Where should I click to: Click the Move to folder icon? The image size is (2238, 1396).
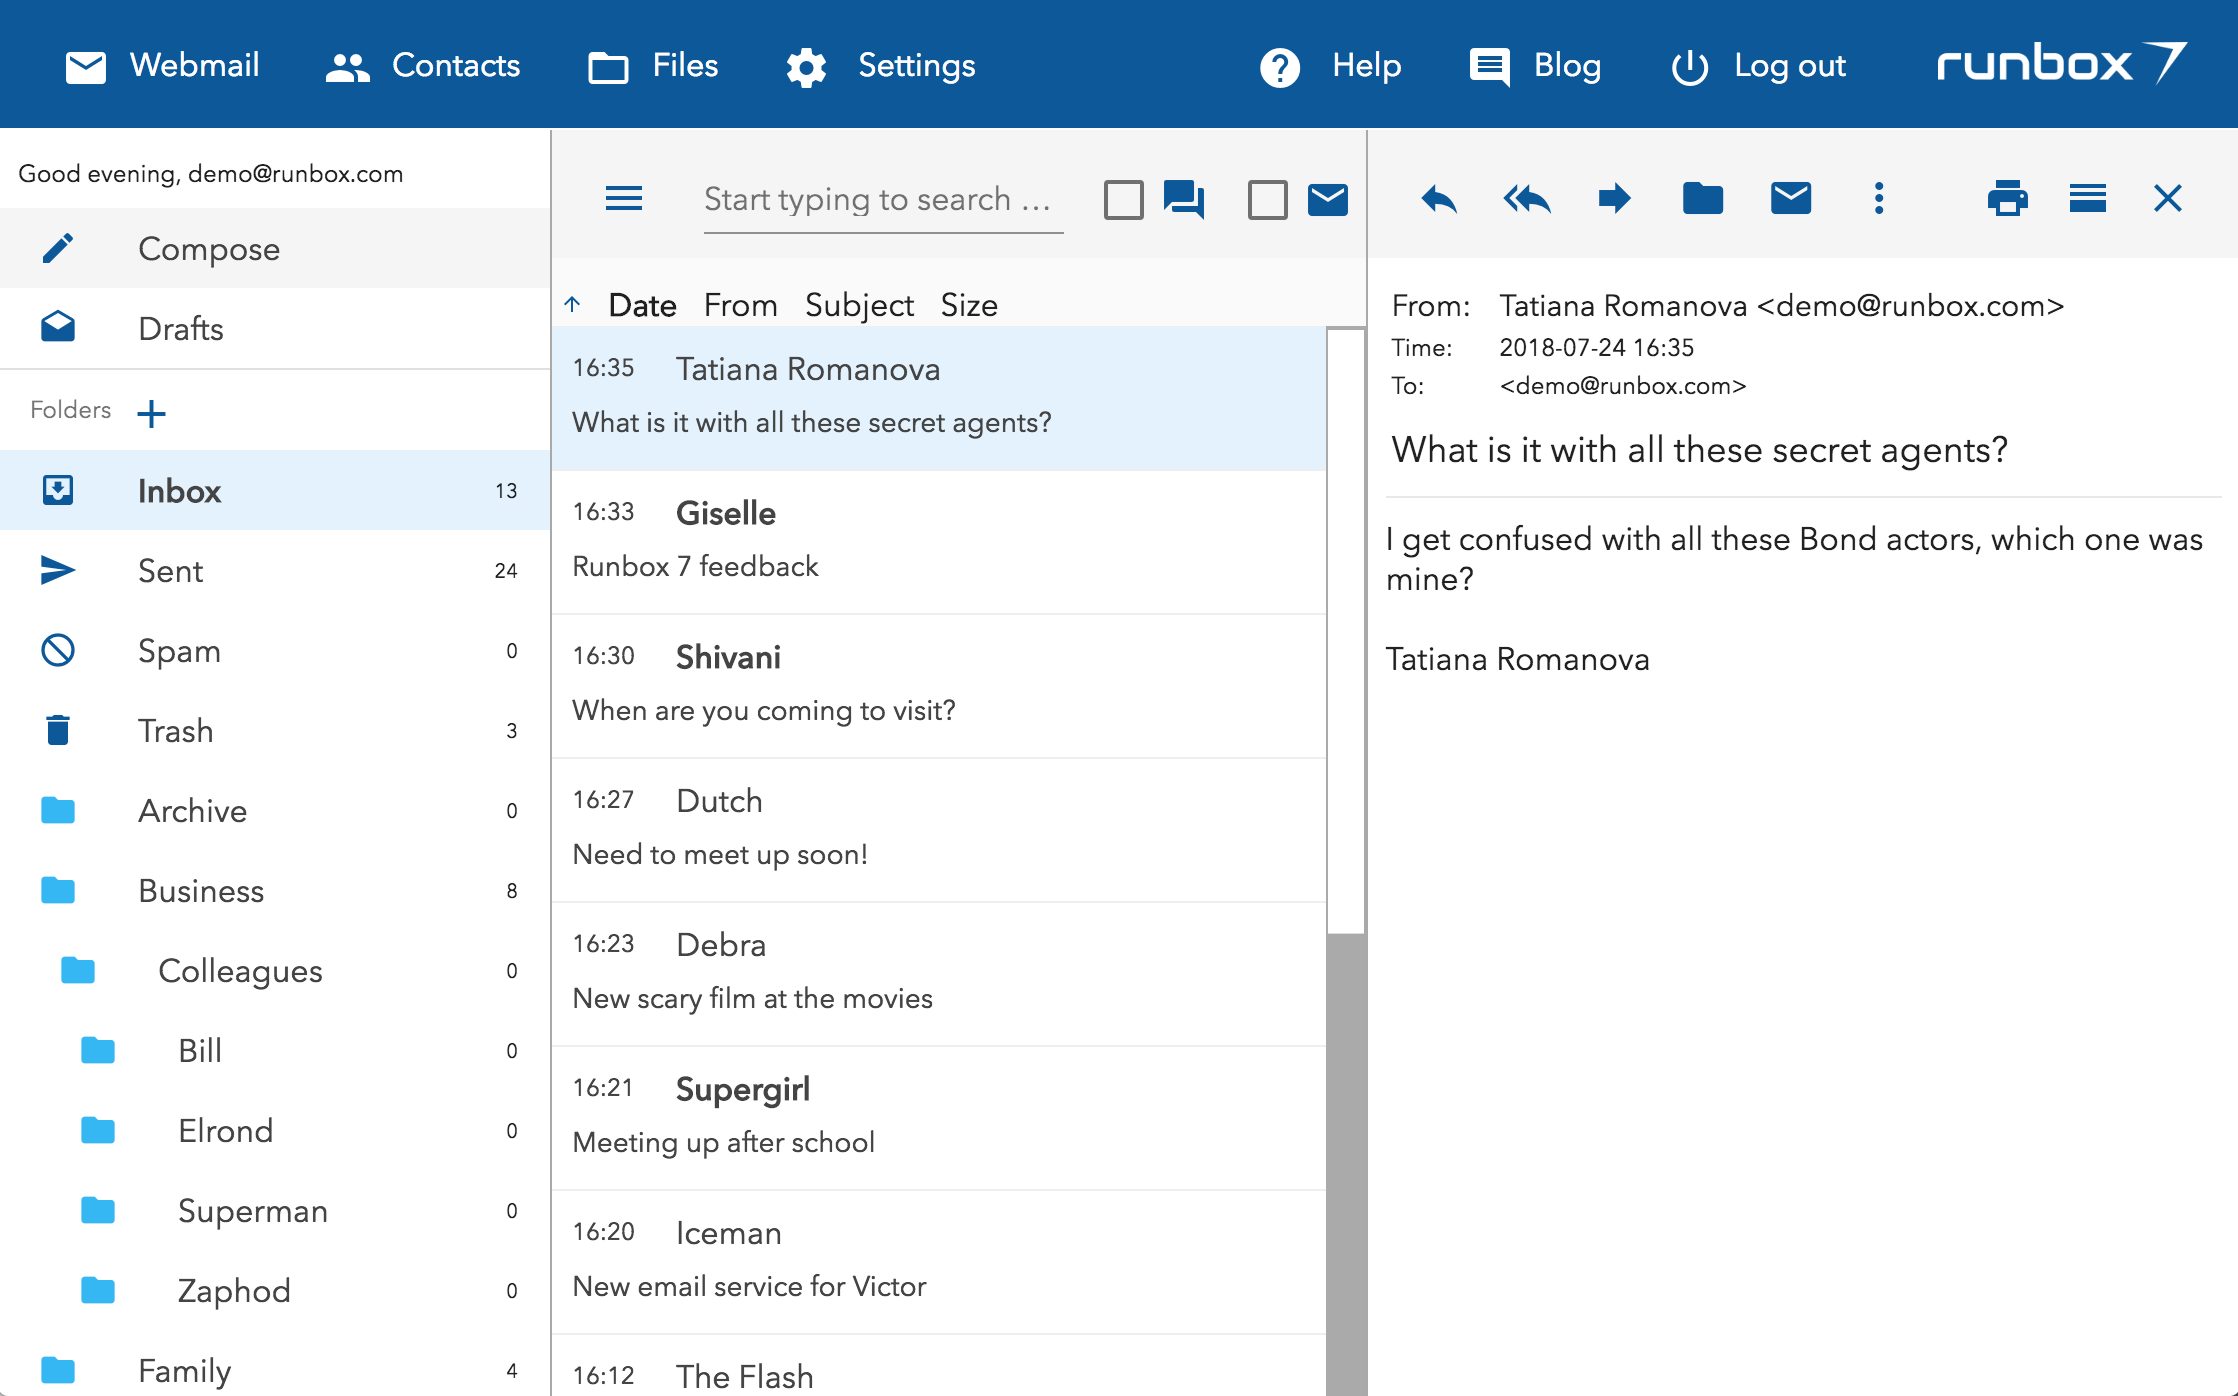click(x=1703, y=199)
